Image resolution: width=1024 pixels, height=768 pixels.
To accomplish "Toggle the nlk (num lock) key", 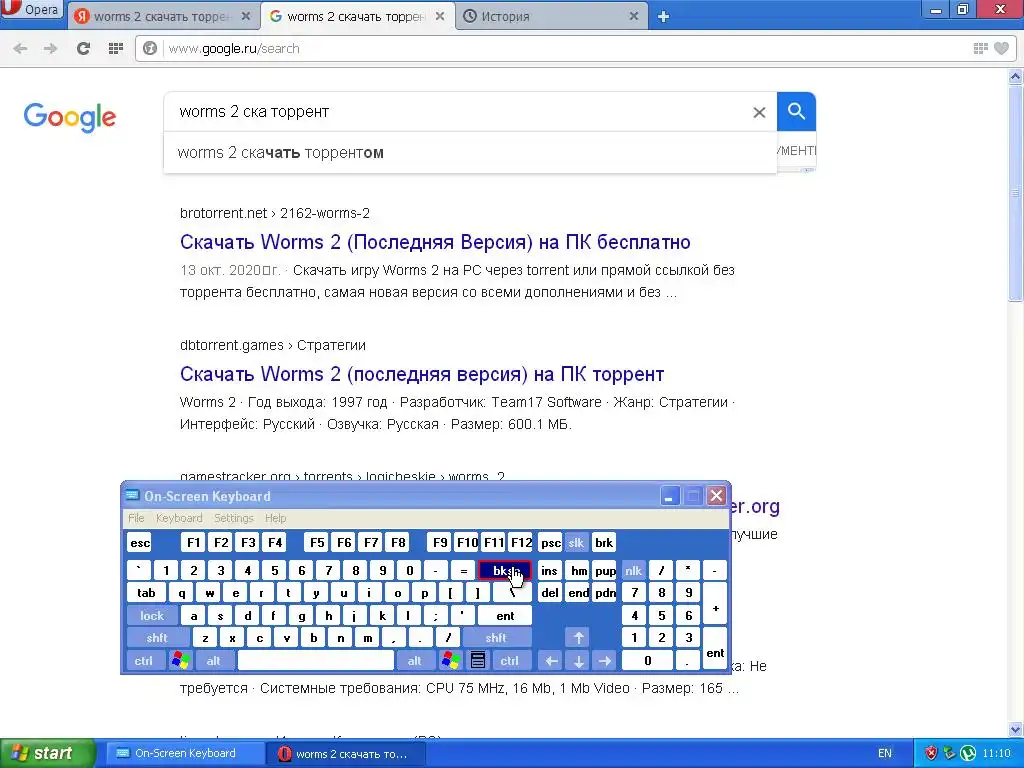I will (x=633, y=571).
